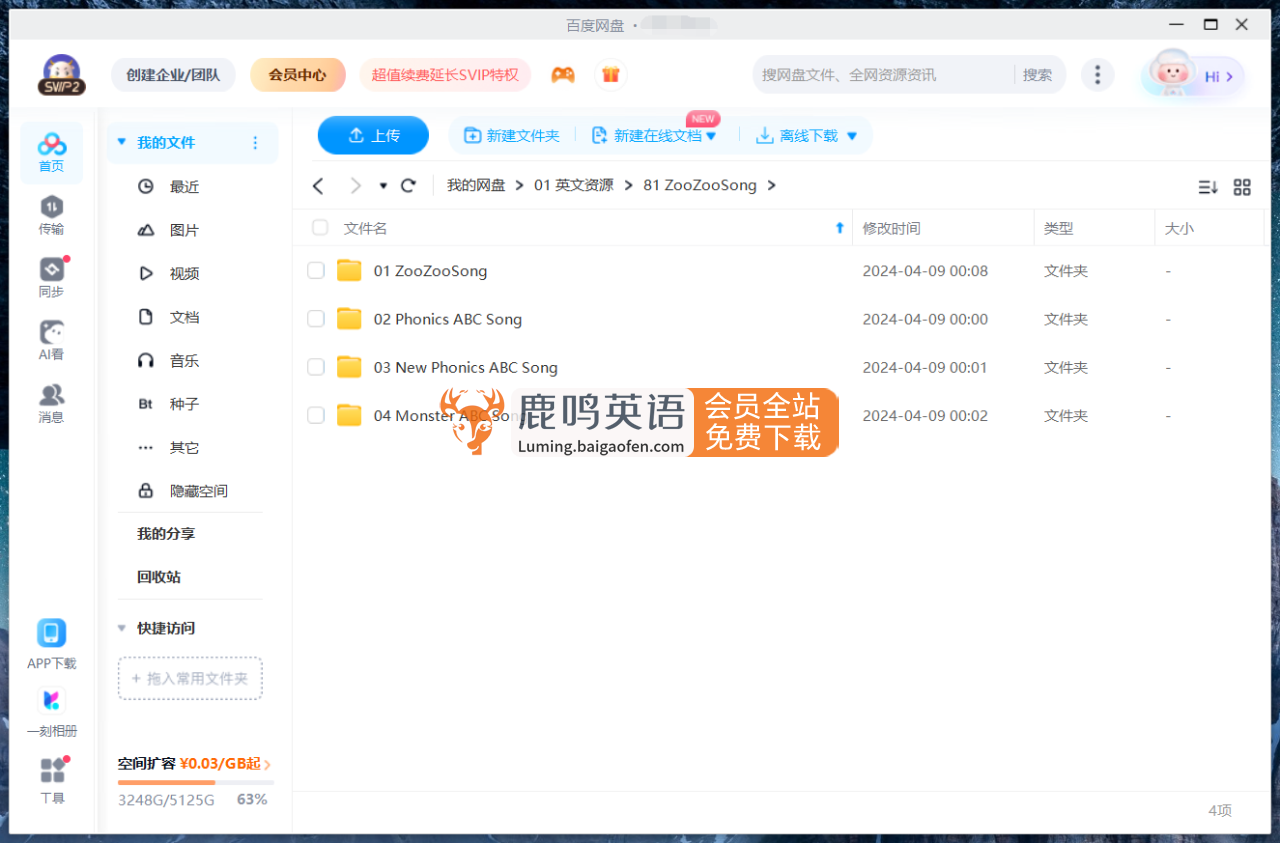
Task: Select 种子 in the sidebar
Action: click(x=185, y=404)
